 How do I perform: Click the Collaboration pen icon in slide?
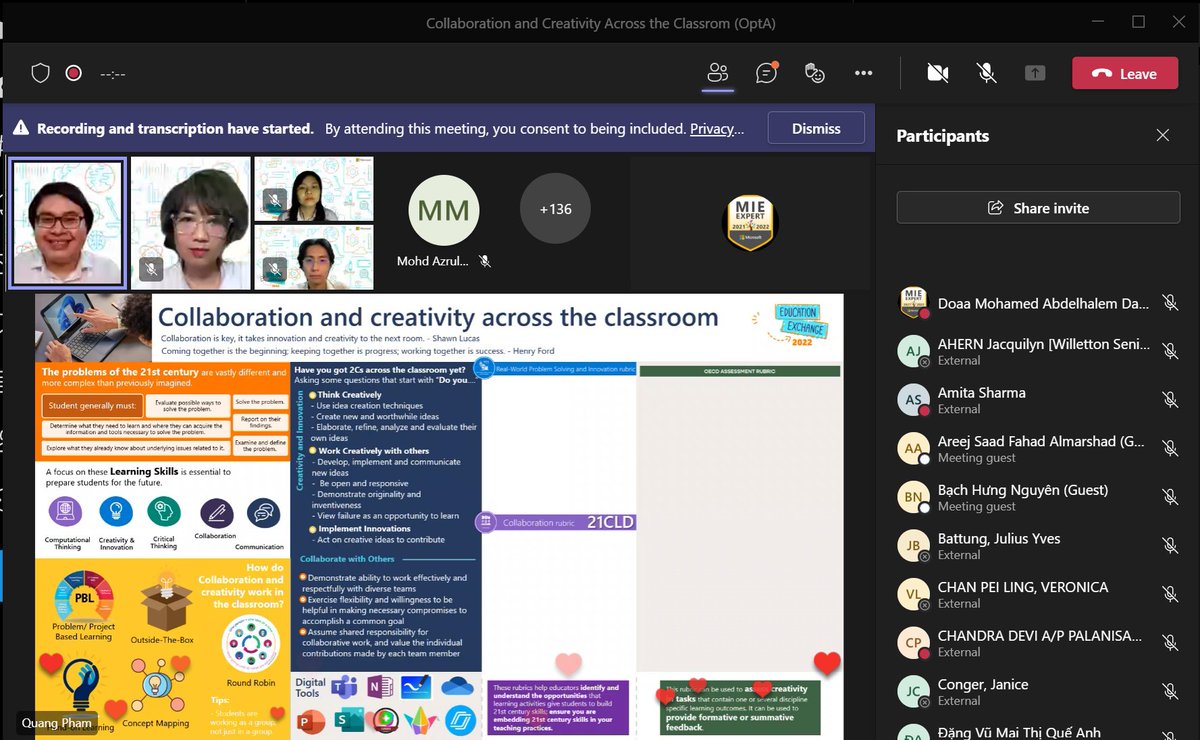pyautogui.click(x=216, y=514)
